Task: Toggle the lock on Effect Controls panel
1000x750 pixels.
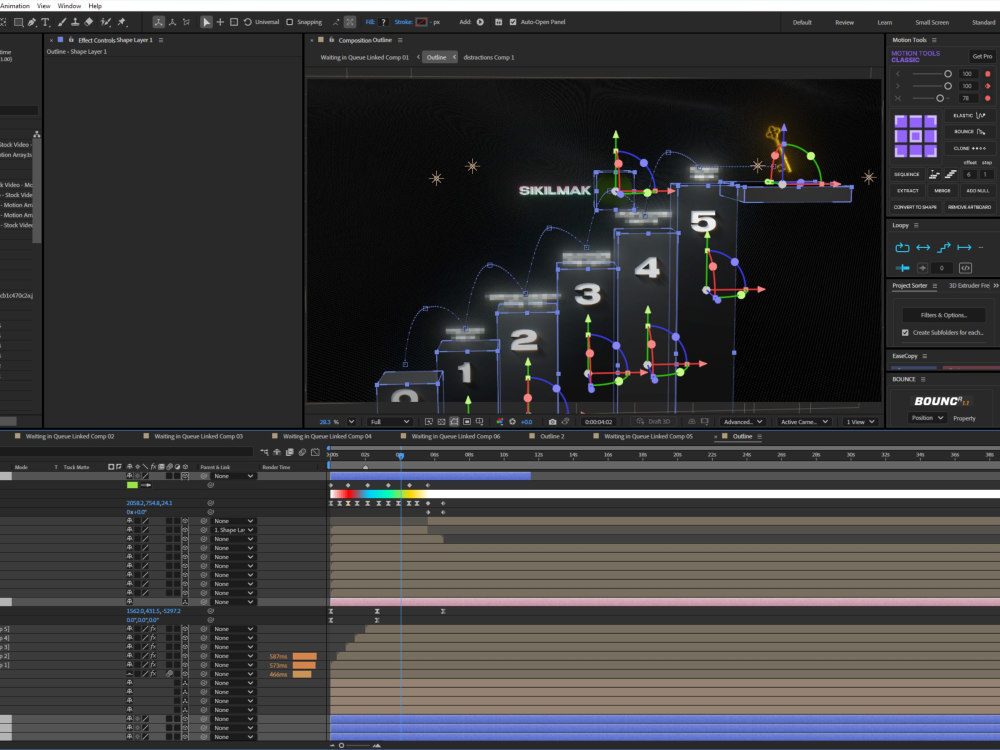Action: pos(71,40)
